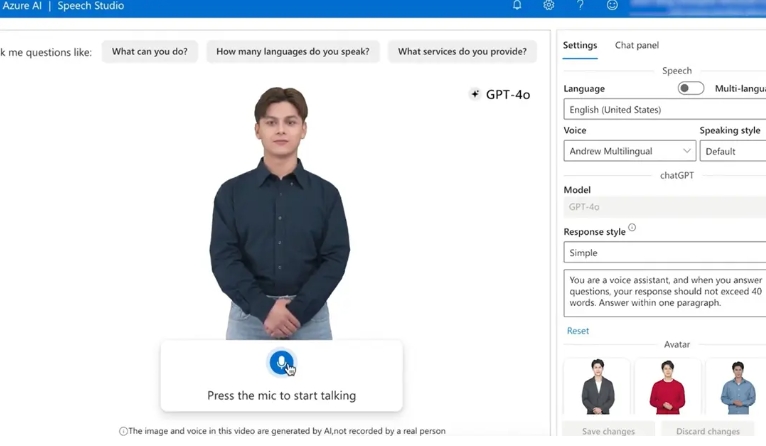
Task: Select the Settings tab
Action: (580, 45)
